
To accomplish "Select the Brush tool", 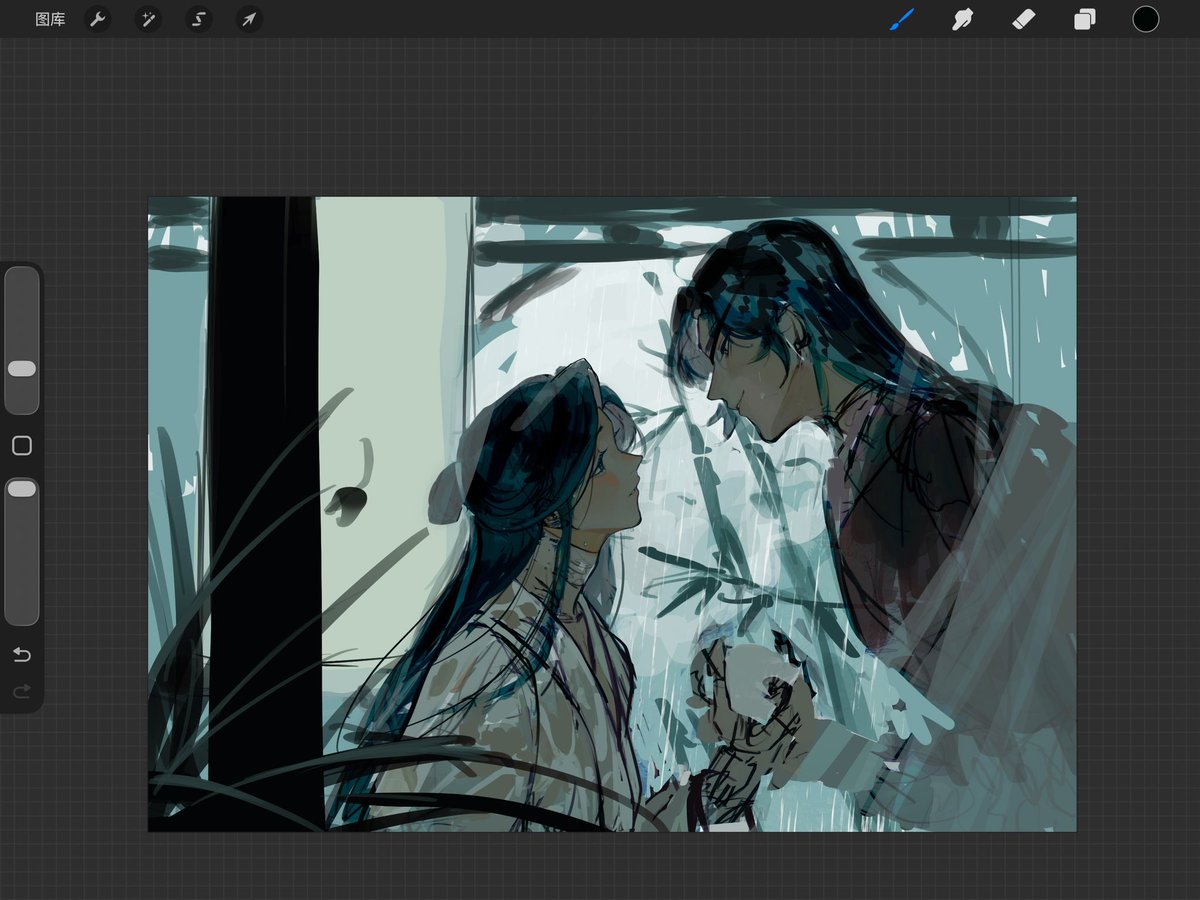I will click(x=902, y=19).
